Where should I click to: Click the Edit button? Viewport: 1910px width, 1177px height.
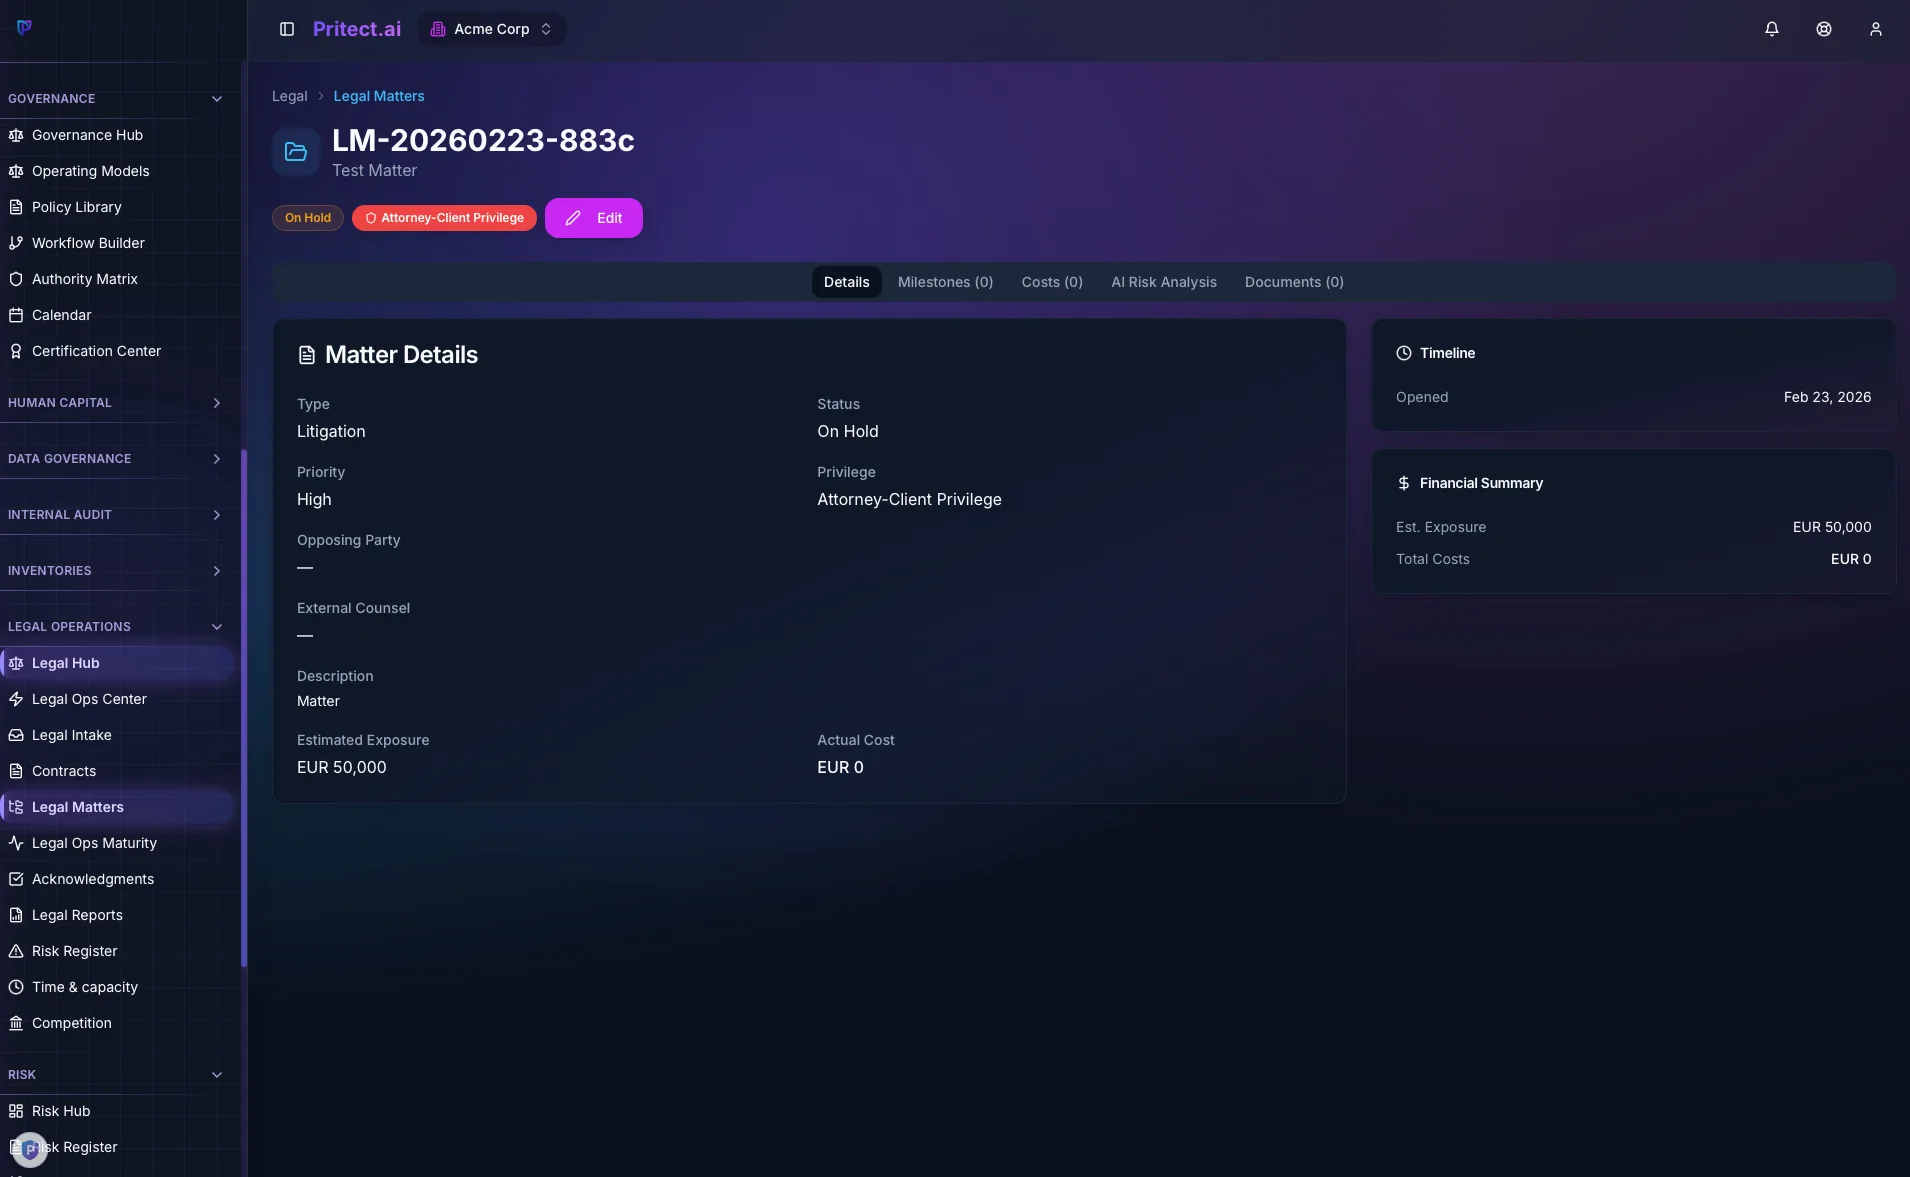pos(594,218)
